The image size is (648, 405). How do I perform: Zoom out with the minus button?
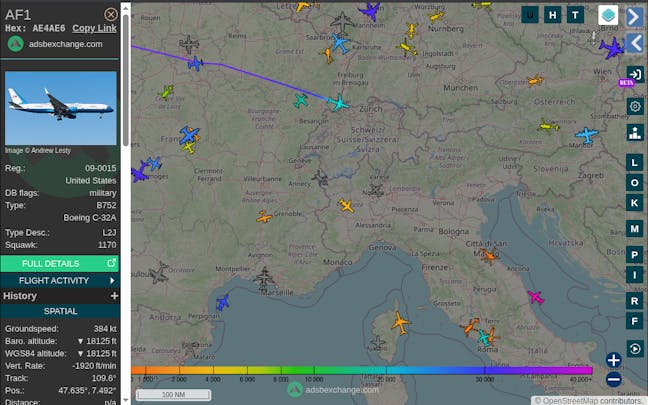[x=613, y=379]
